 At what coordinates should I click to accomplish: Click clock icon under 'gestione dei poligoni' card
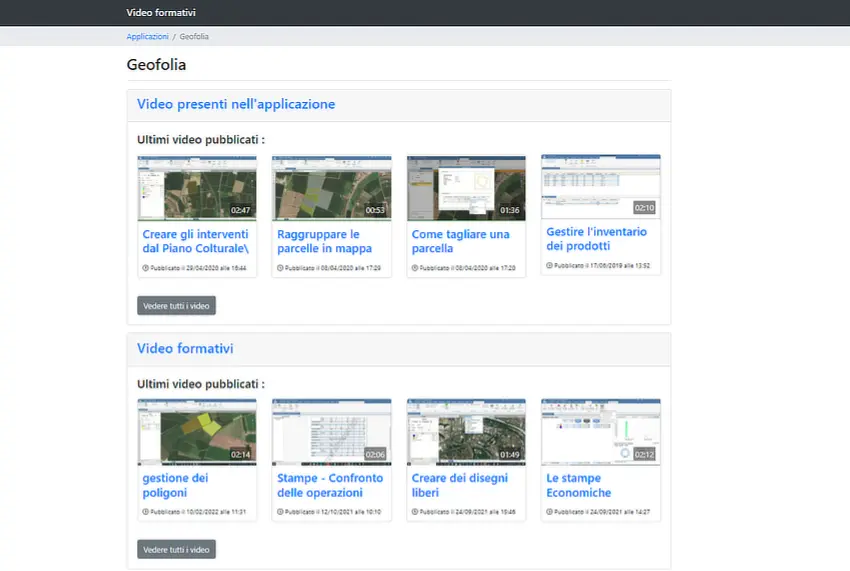[145, 512]
